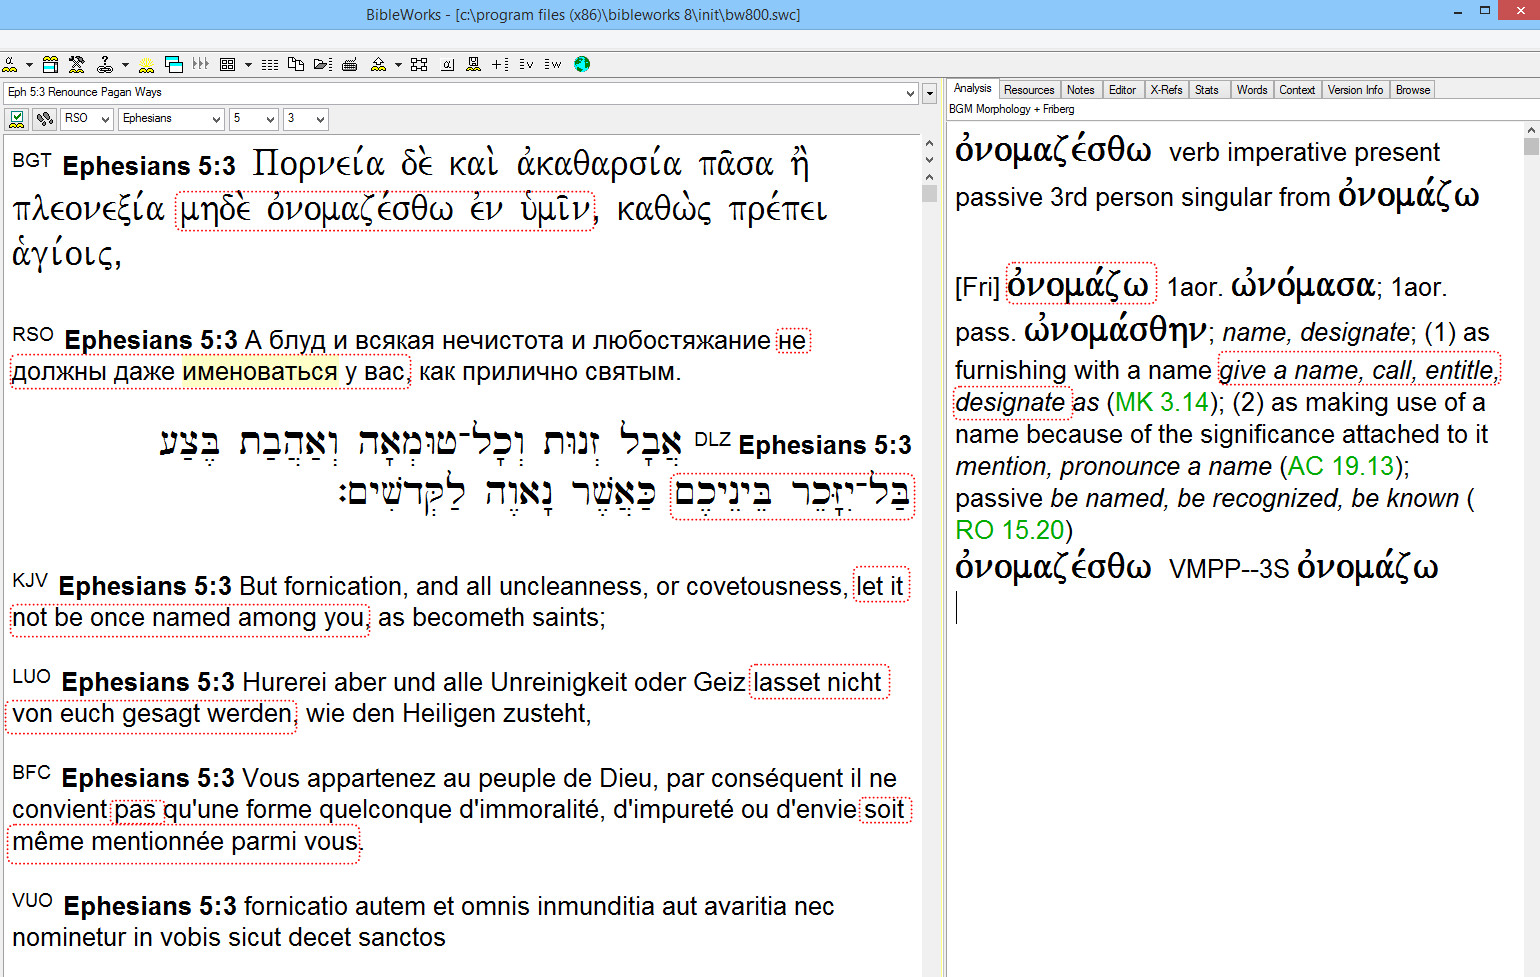Click the plus-with-dotted-line toolbar icon
Screen dimensions: 1540x977
tap(500, 64)
